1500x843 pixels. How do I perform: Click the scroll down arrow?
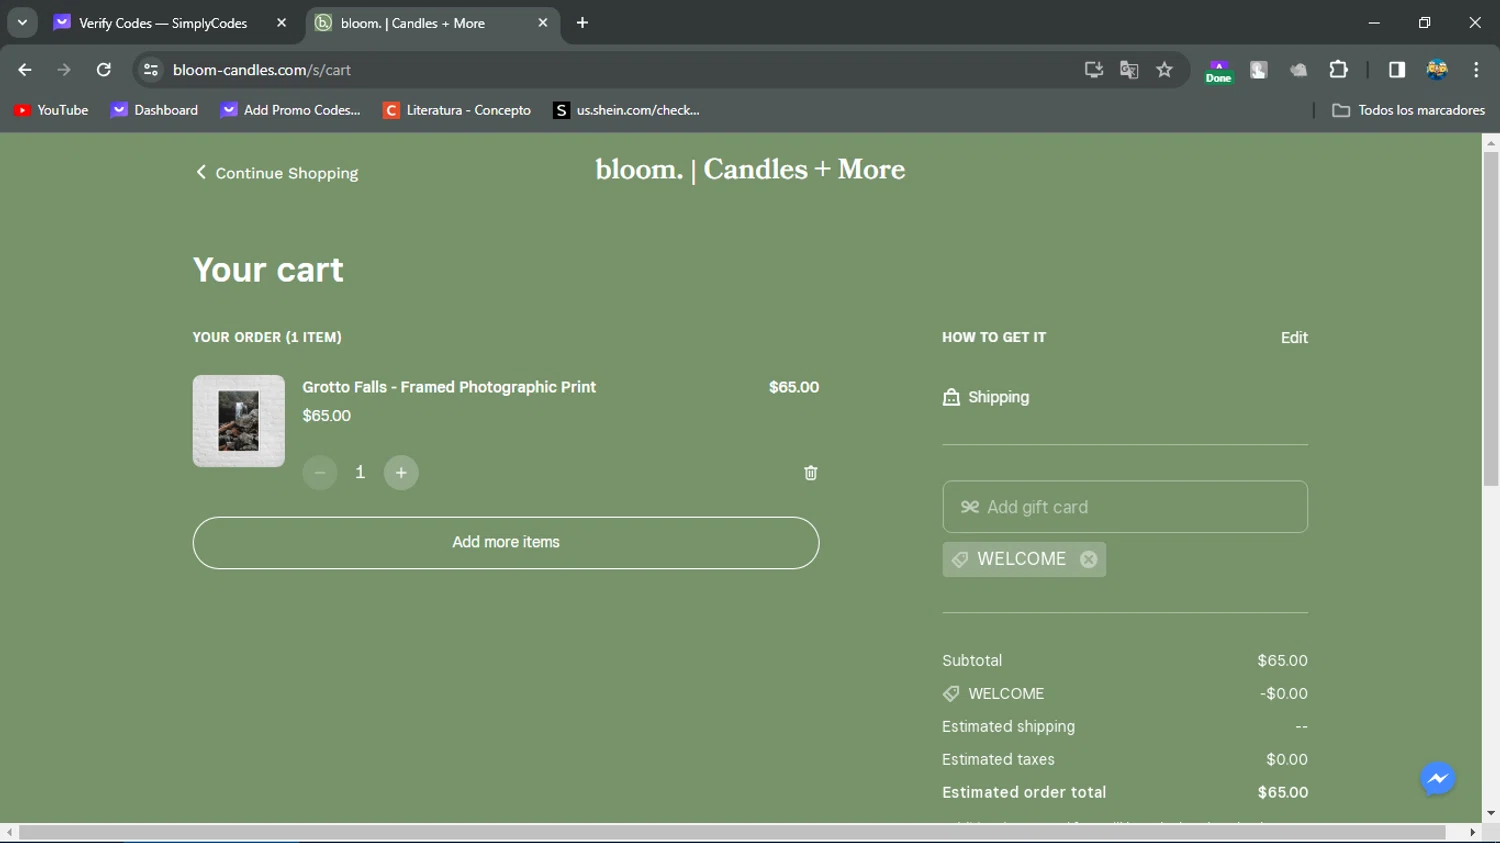(1491, 814)
